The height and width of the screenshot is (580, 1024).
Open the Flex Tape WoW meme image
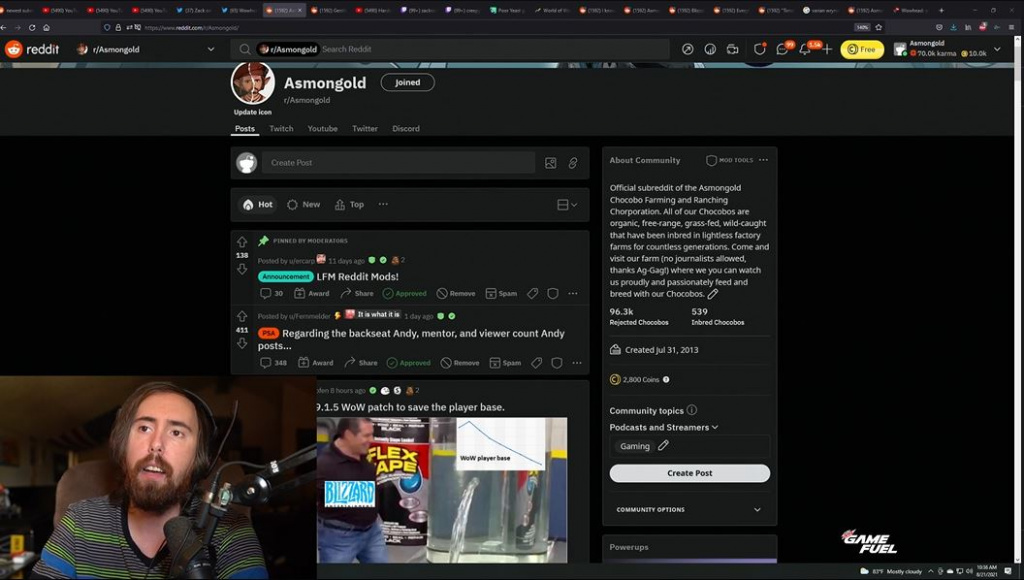pos(442,490)
